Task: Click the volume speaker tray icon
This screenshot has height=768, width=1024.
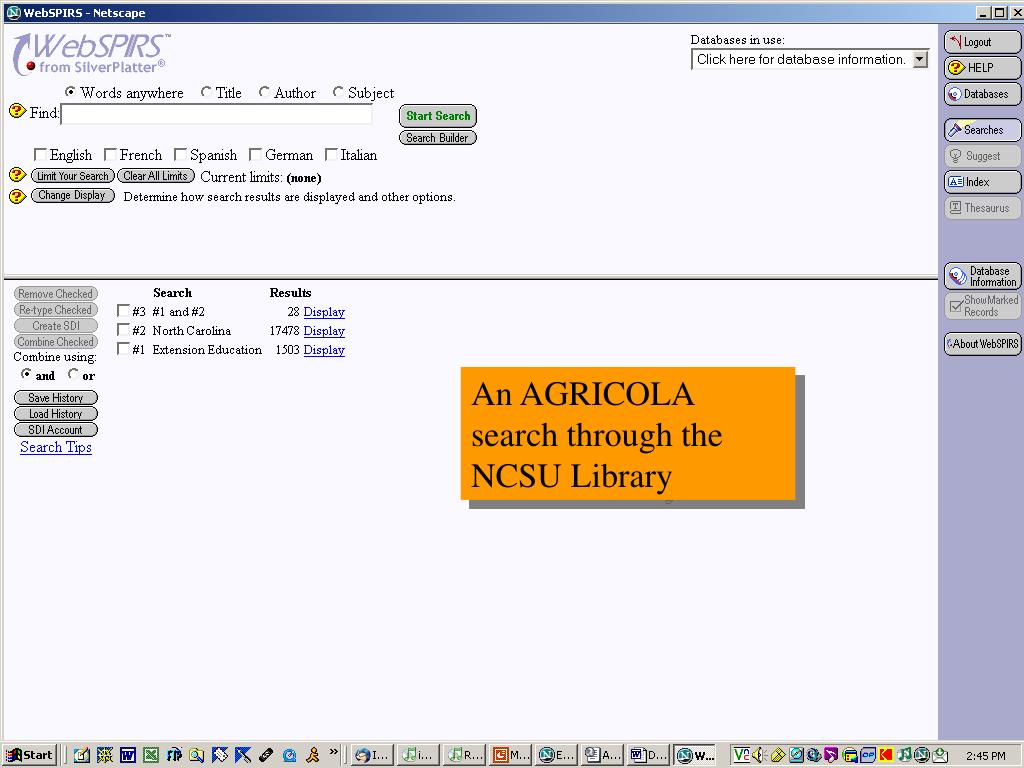Action: pyautogui.click(x=758, y=755)
